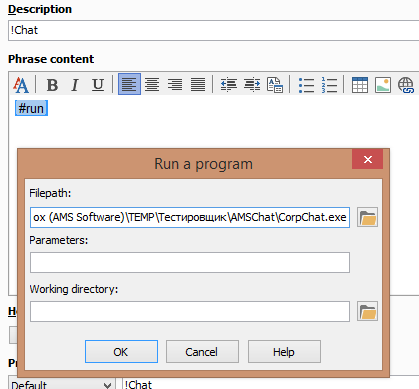Click the Description field containing !Chat
This screenshot has height=389, width=419.
pos(213,30)
